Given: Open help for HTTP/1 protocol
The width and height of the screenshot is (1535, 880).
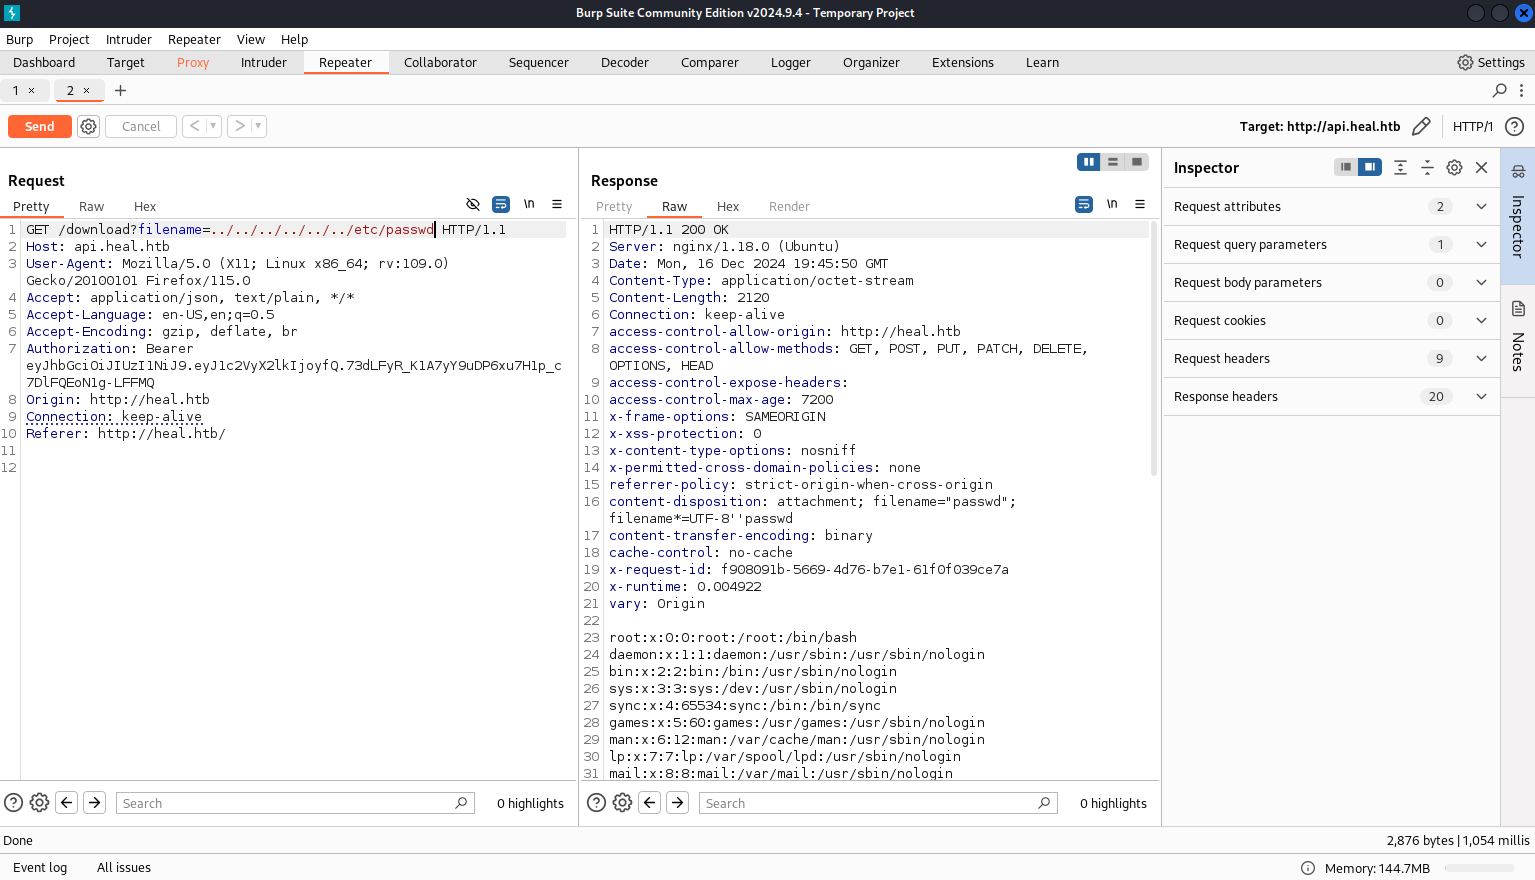Looking at the screenshot, I should tap(1514, 126).
